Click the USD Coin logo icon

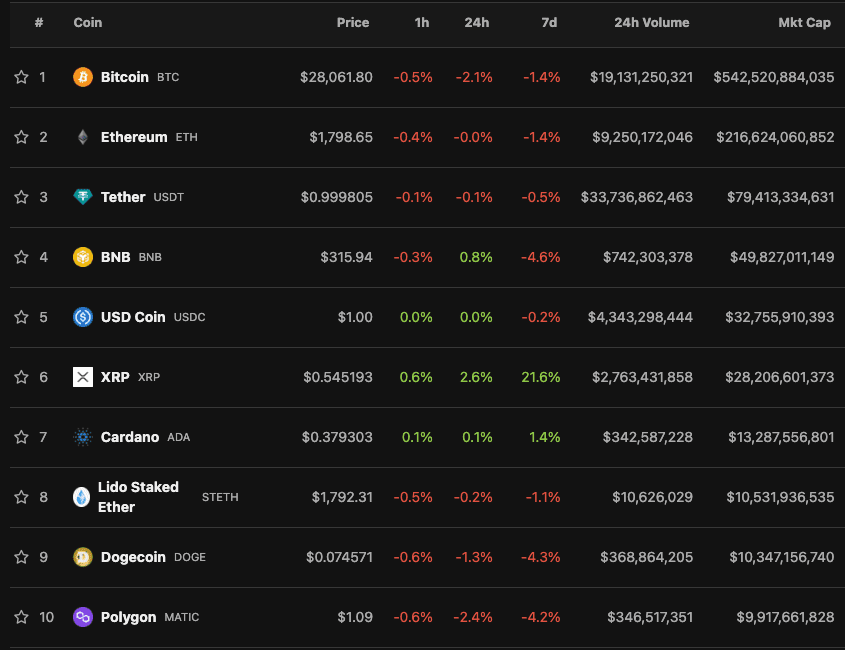[x=82, y=317]
